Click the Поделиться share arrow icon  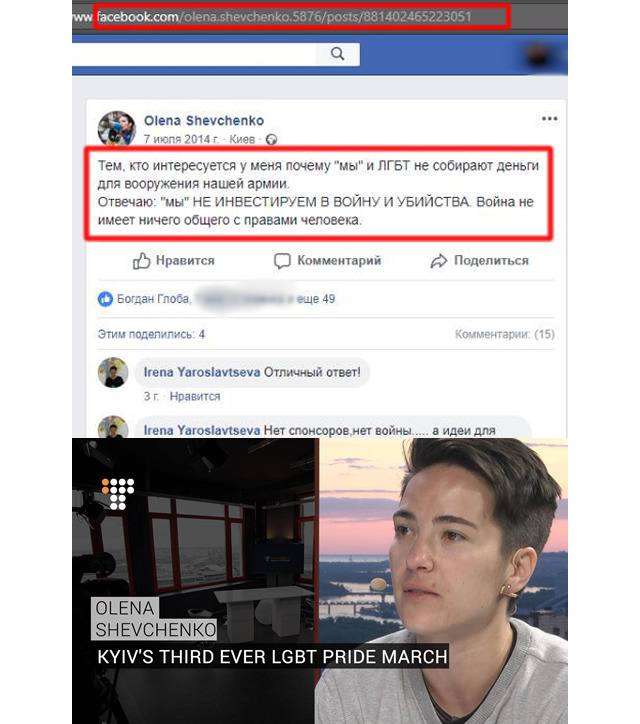[x=439, y=261]
